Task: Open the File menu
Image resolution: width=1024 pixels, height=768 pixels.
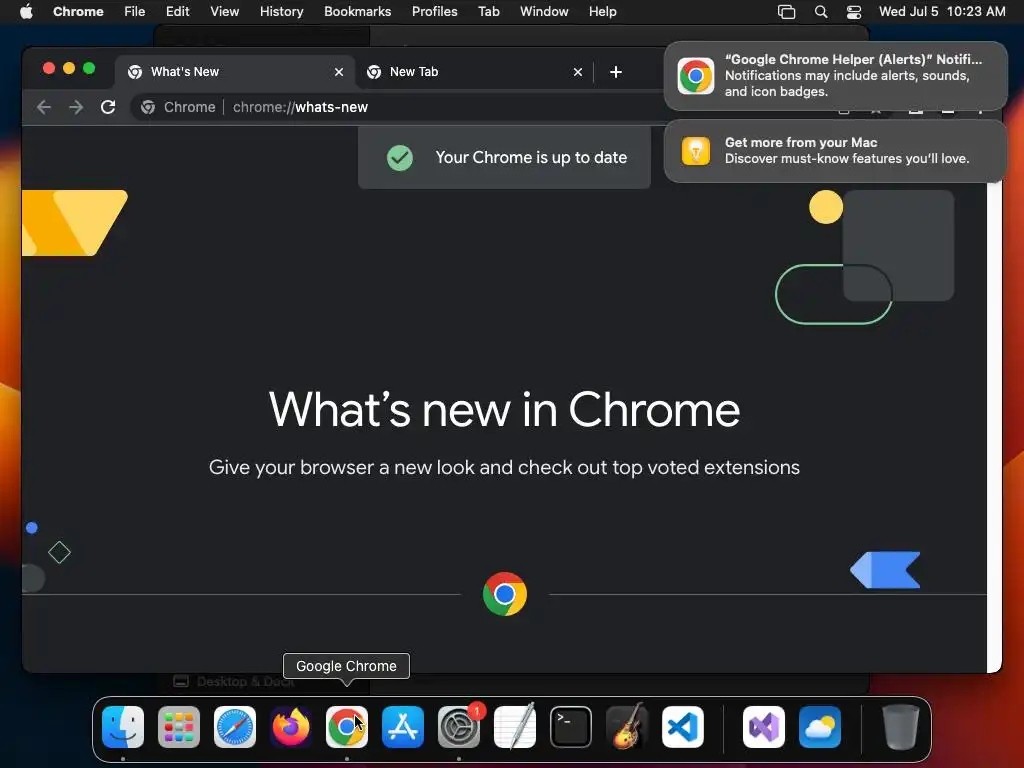Action: 135,11
